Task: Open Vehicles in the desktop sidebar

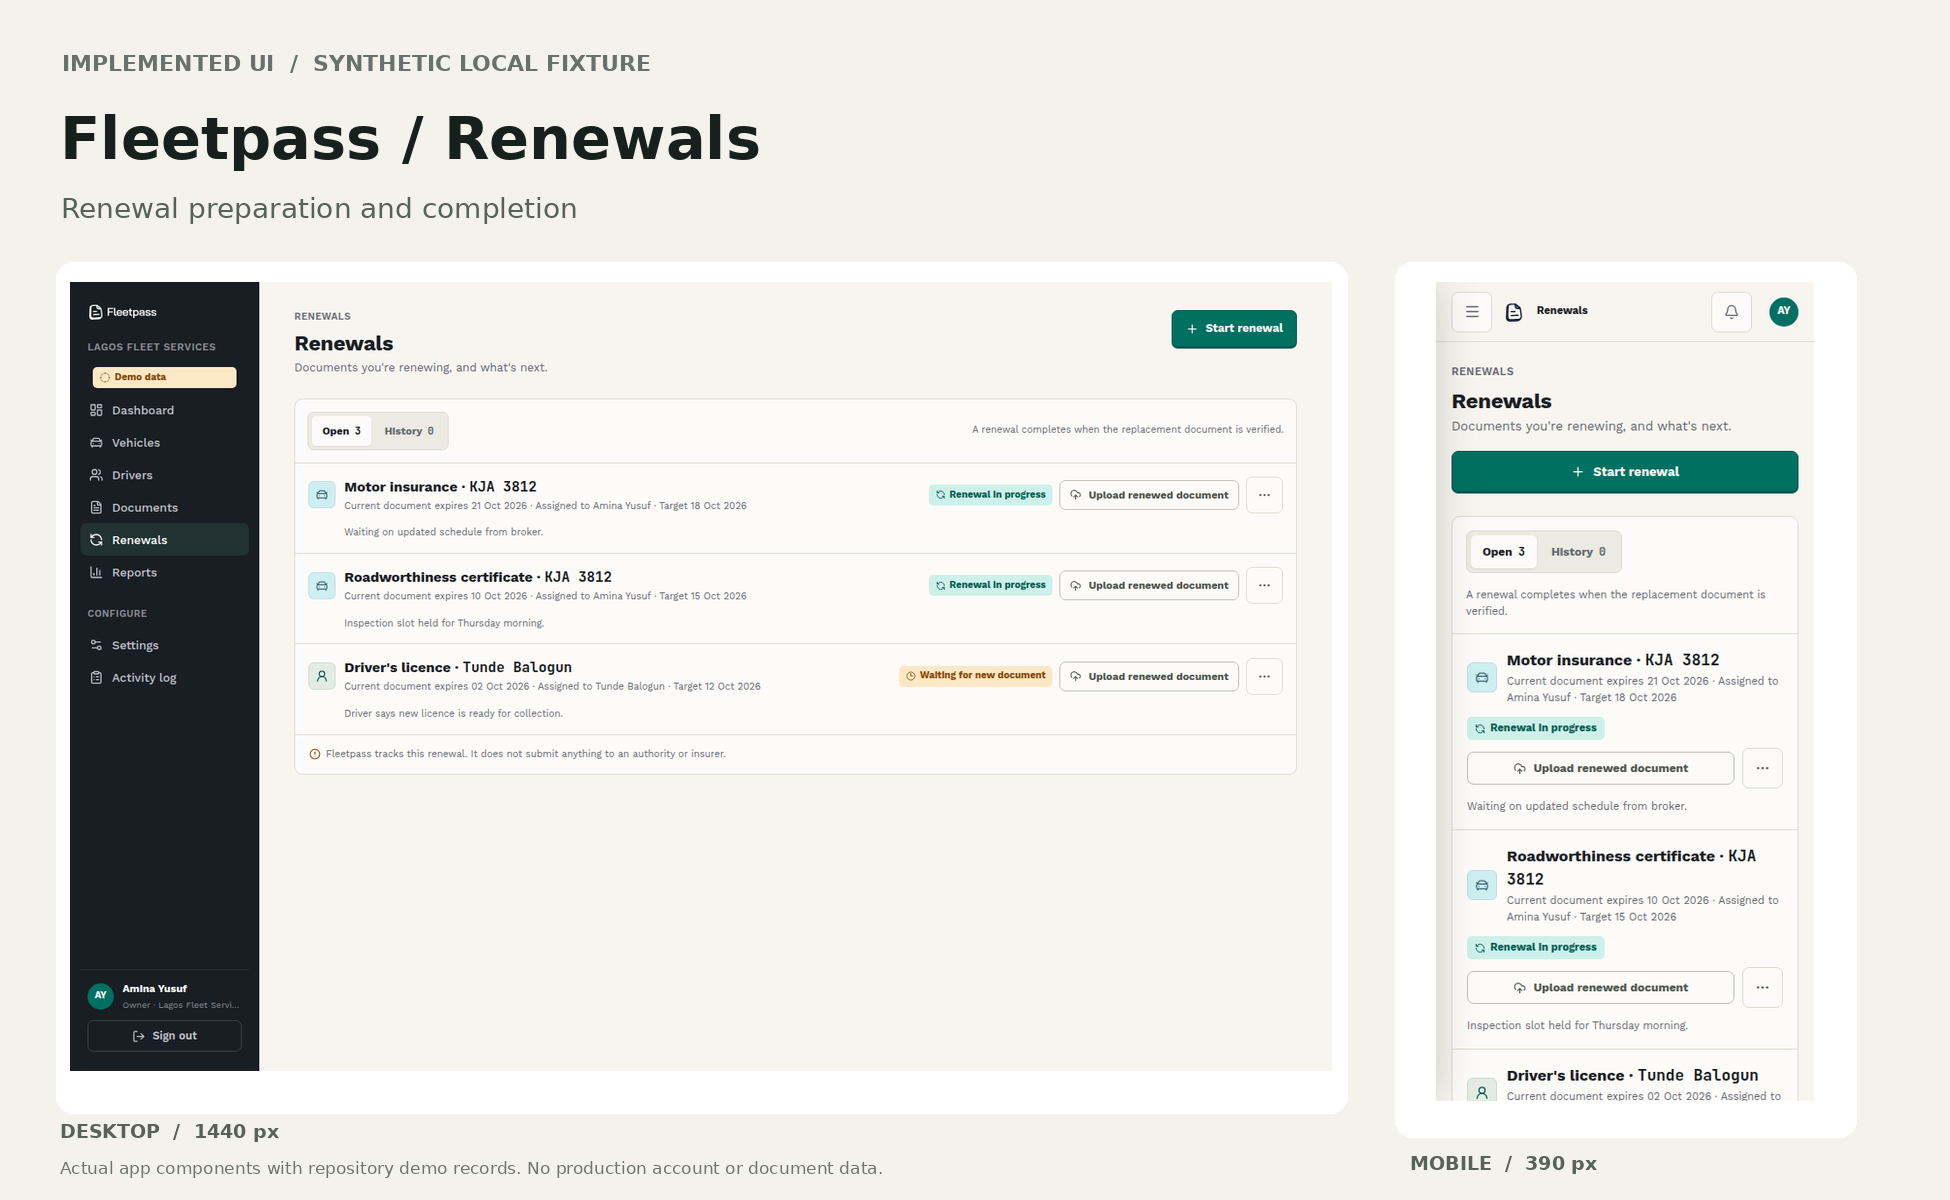Action: coord(164,443)
